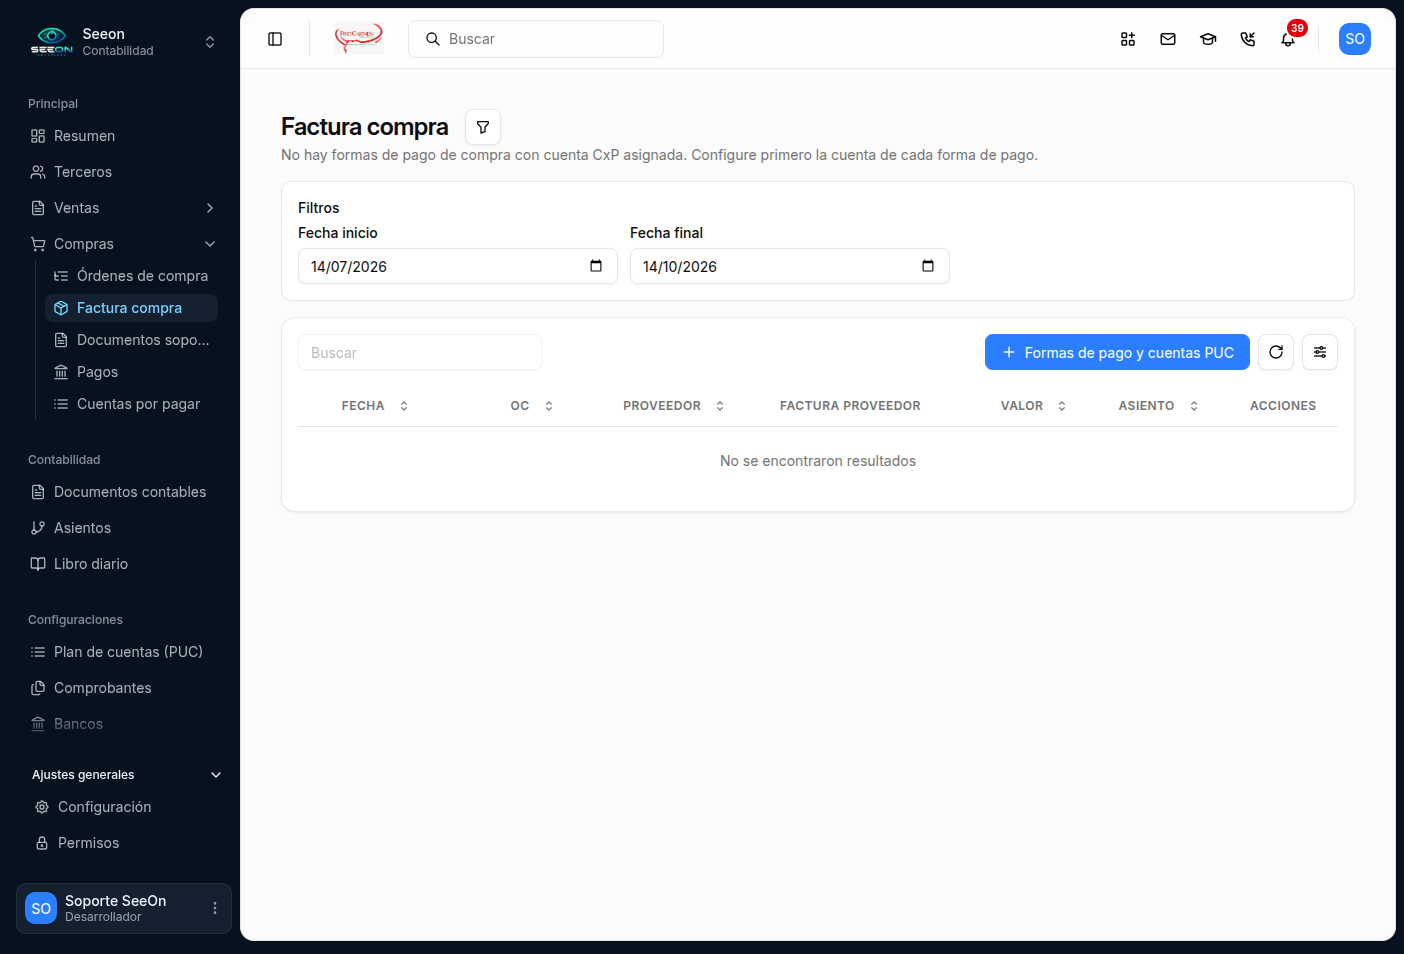This screenshot has width=1404, height=954.
Task: Toggle the sidebar panel icon
Action: click(x=275, y=39)
